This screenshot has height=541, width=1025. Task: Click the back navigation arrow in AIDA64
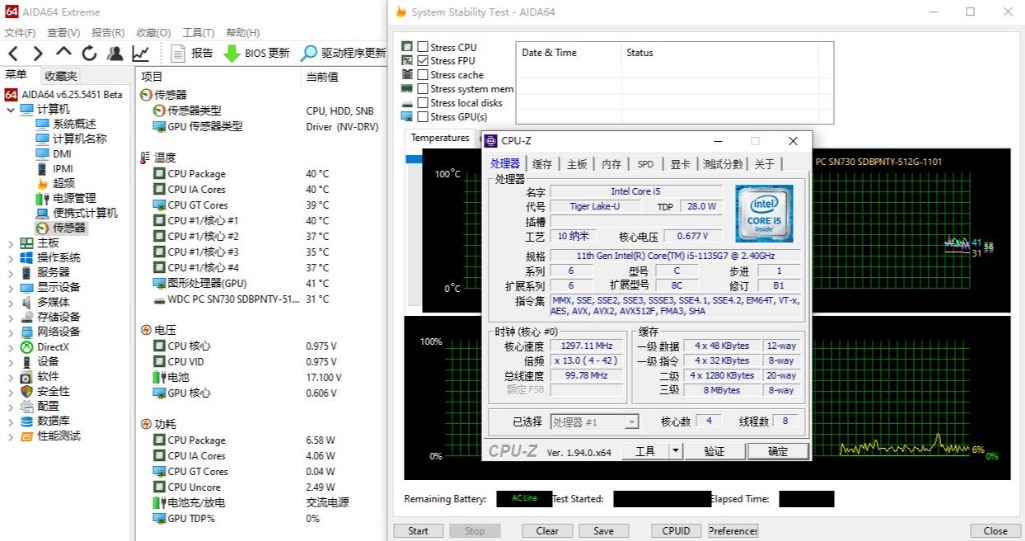13,54
